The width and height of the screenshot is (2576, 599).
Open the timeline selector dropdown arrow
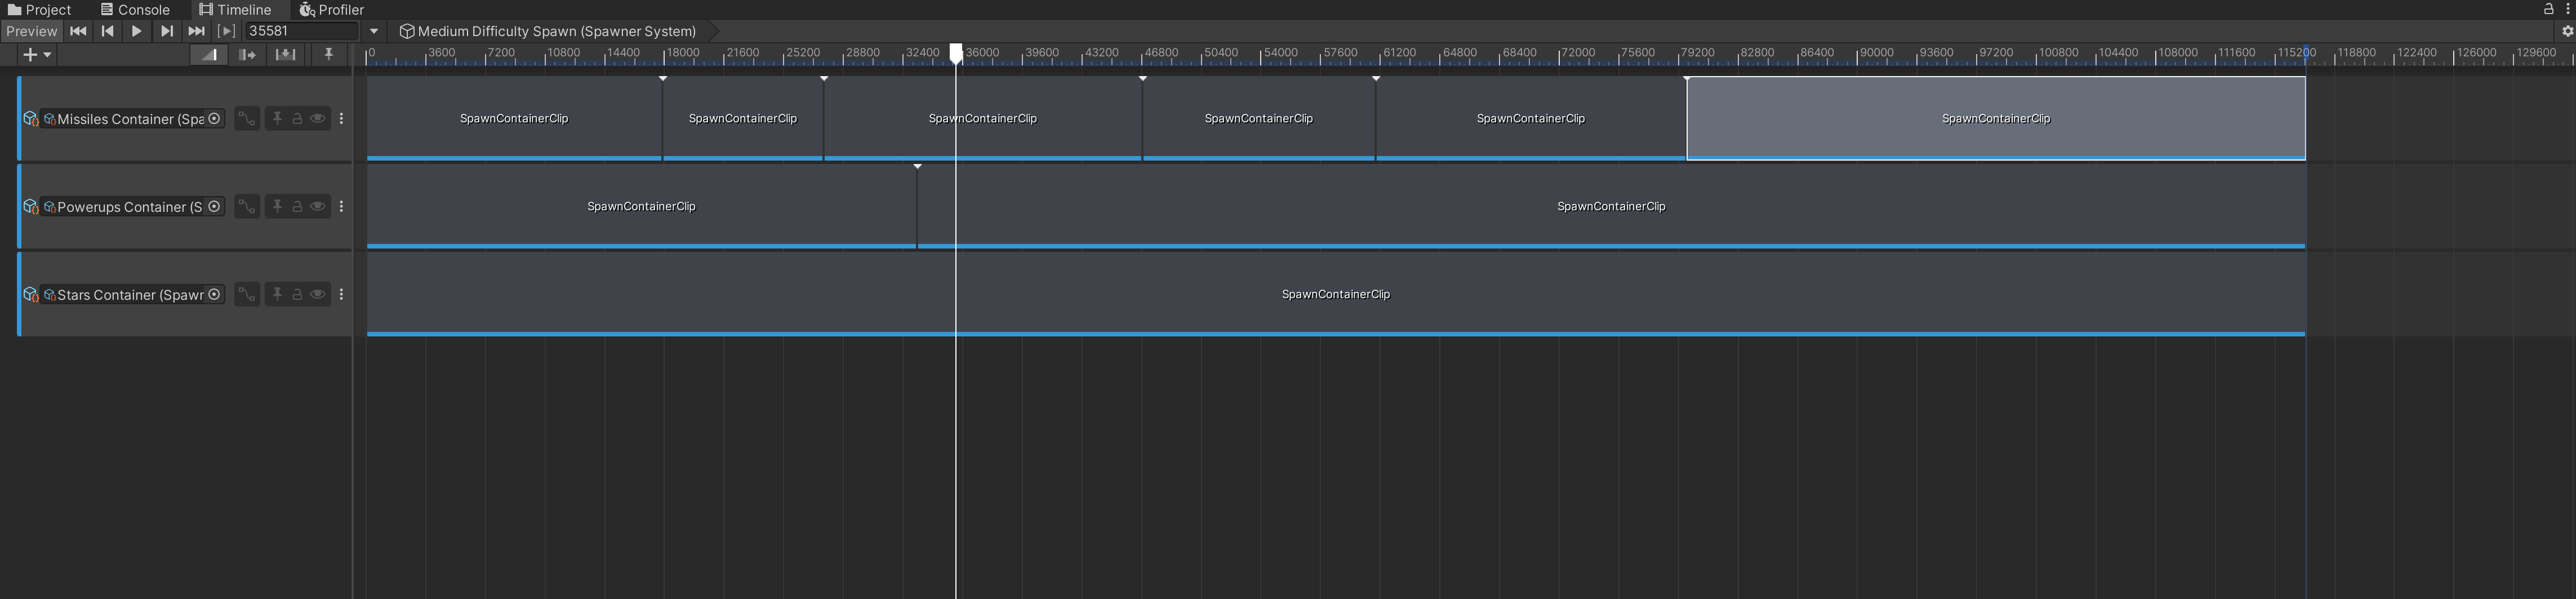tap(374, 31)
